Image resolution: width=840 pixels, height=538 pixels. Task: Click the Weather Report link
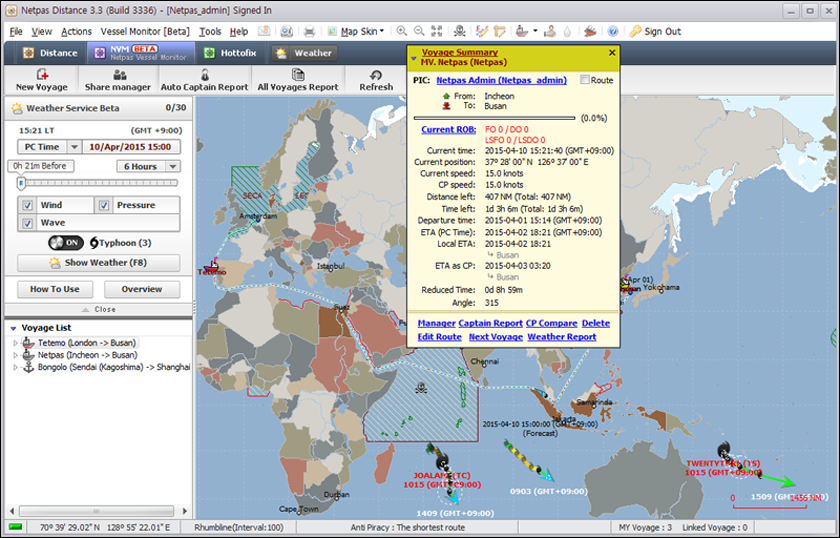coord(561,337)
